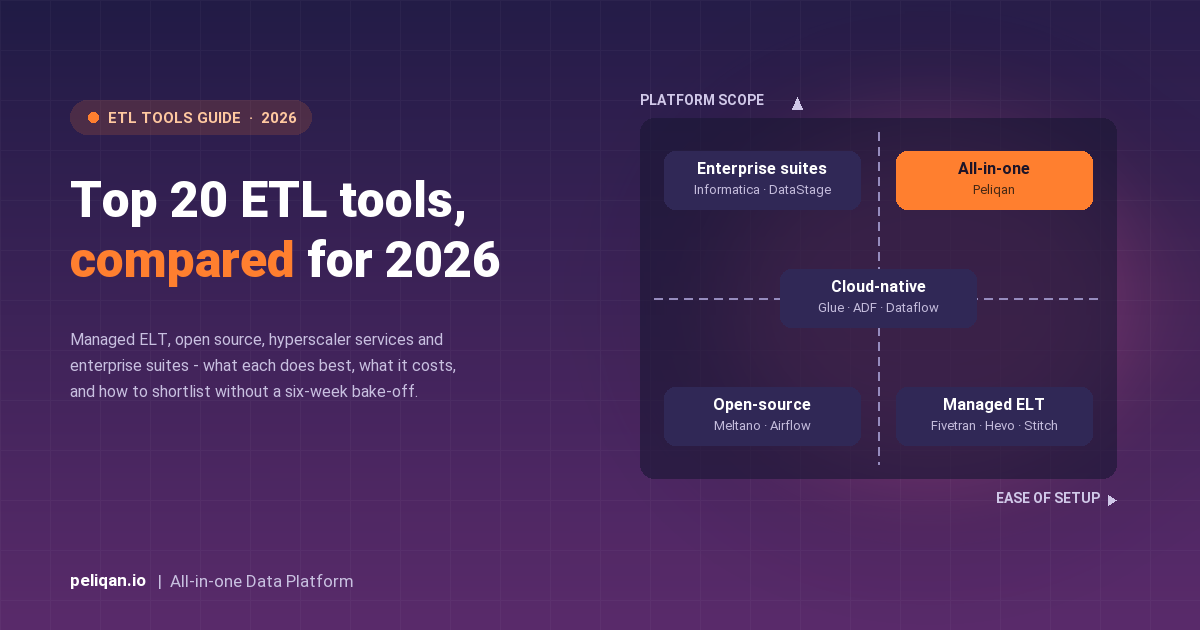This screenshot has height=630, width=1200.
Task: Click the right arrow beside EASE OF SETUP
Action: coord(1112,500)
